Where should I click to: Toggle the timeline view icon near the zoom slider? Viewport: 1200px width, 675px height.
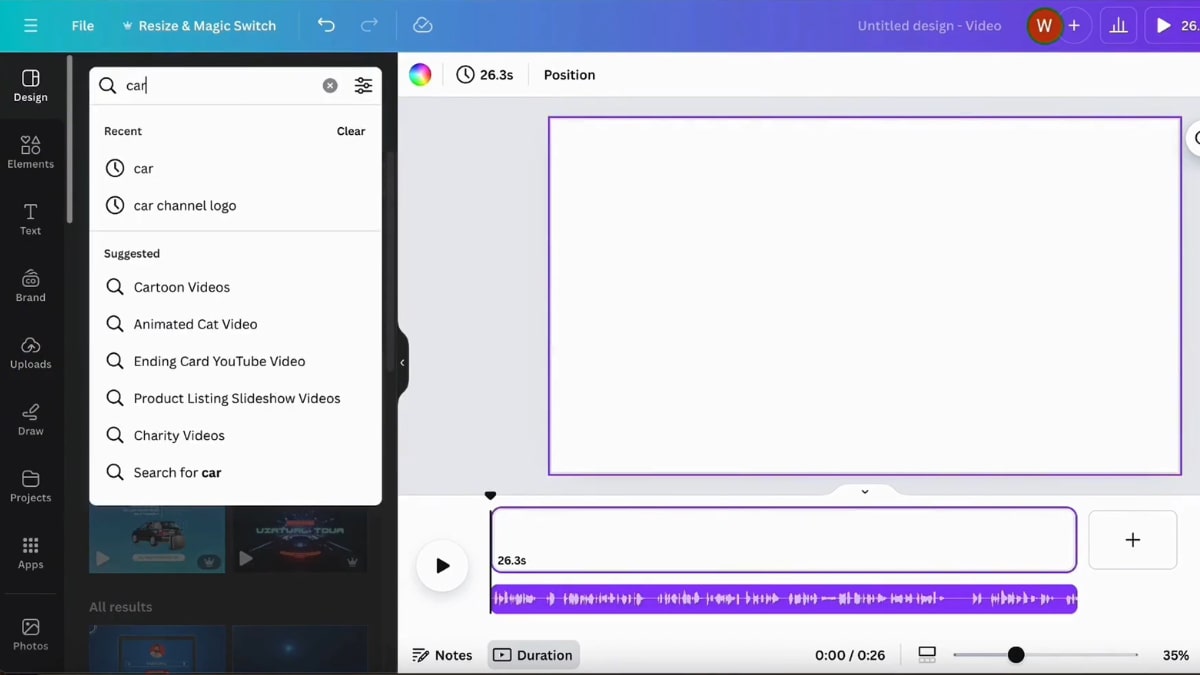926,654
